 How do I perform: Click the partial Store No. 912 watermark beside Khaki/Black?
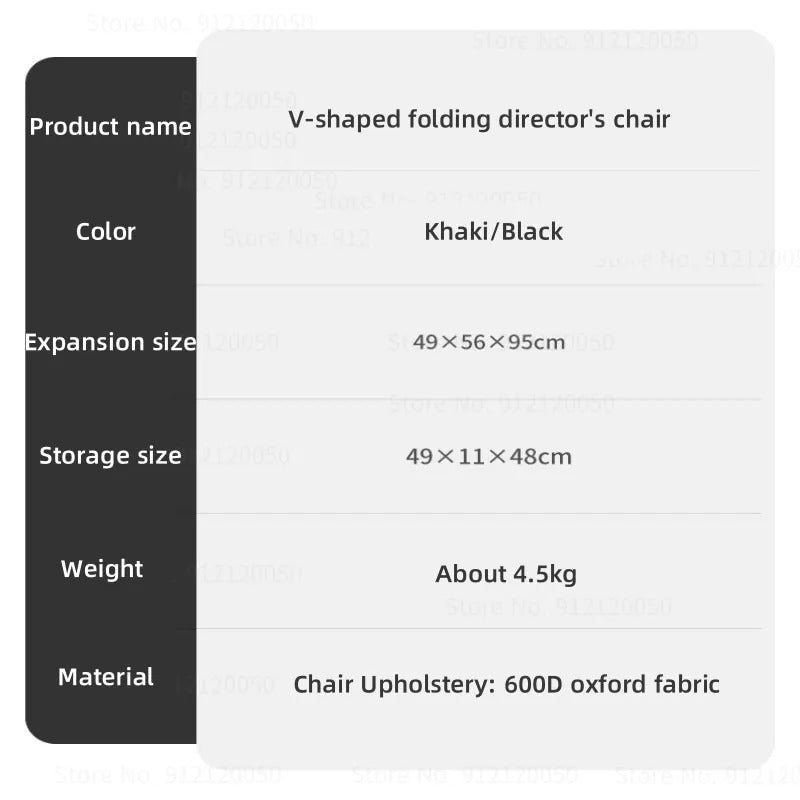[x=296, y=238]
